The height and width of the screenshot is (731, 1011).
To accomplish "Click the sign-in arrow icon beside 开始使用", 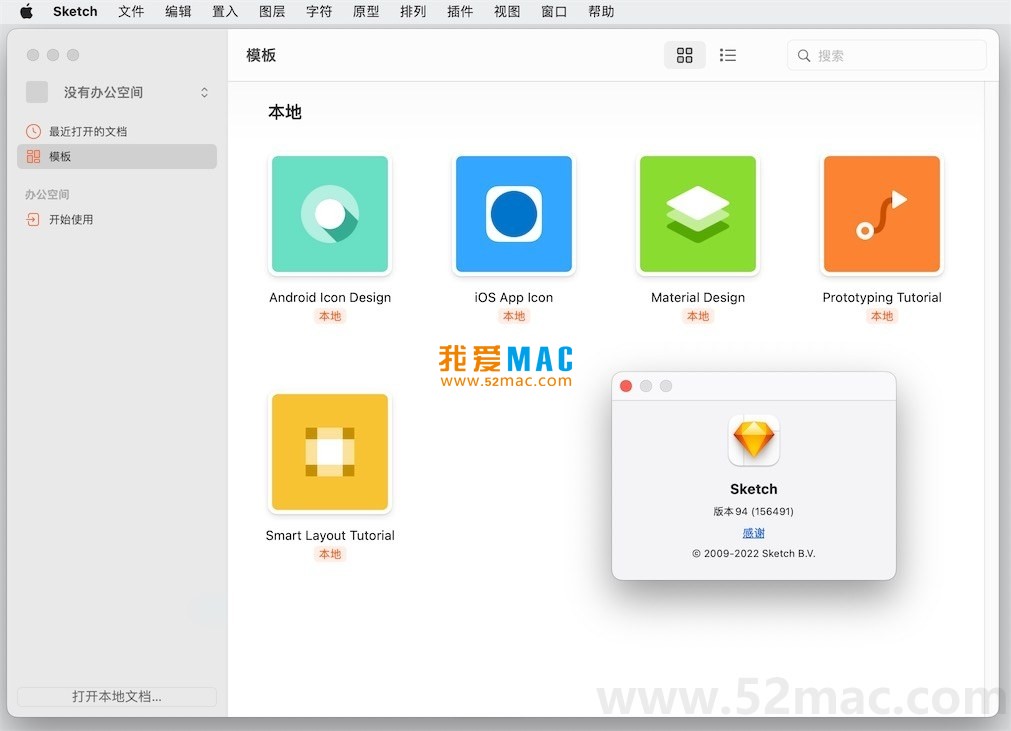I will pos(33,220).
